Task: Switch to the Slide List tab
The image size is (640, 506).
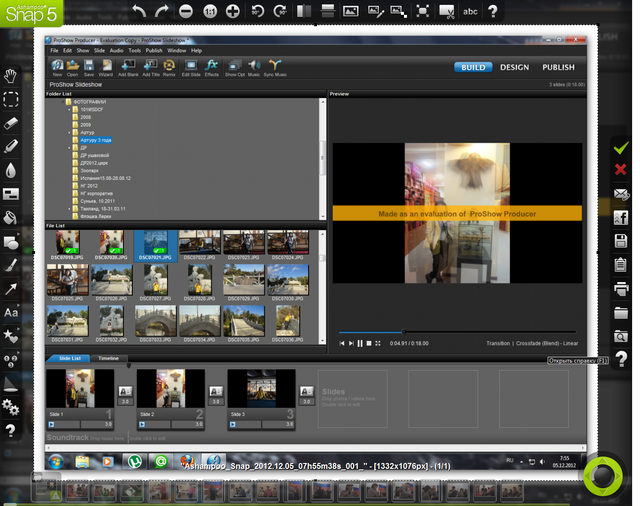Action: pos(70,358)
